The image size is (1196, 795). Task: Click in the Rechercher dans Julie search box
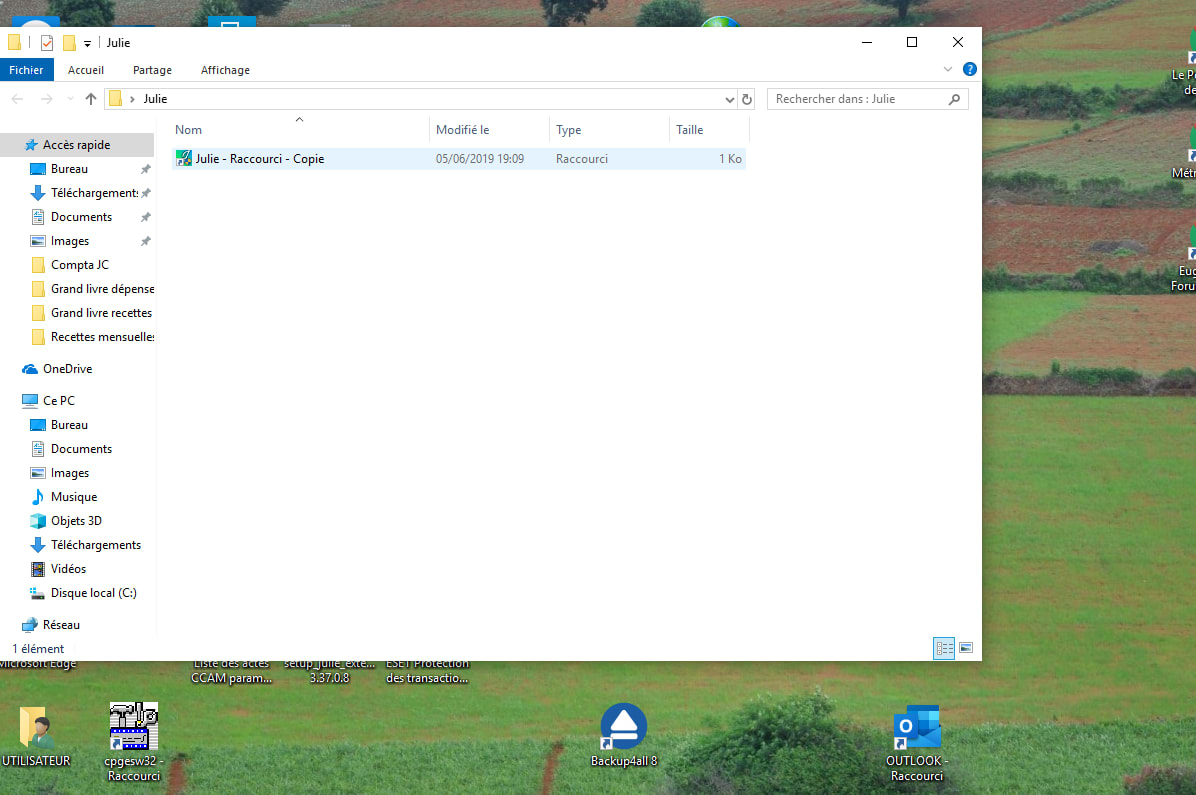(x=857, y=99)
